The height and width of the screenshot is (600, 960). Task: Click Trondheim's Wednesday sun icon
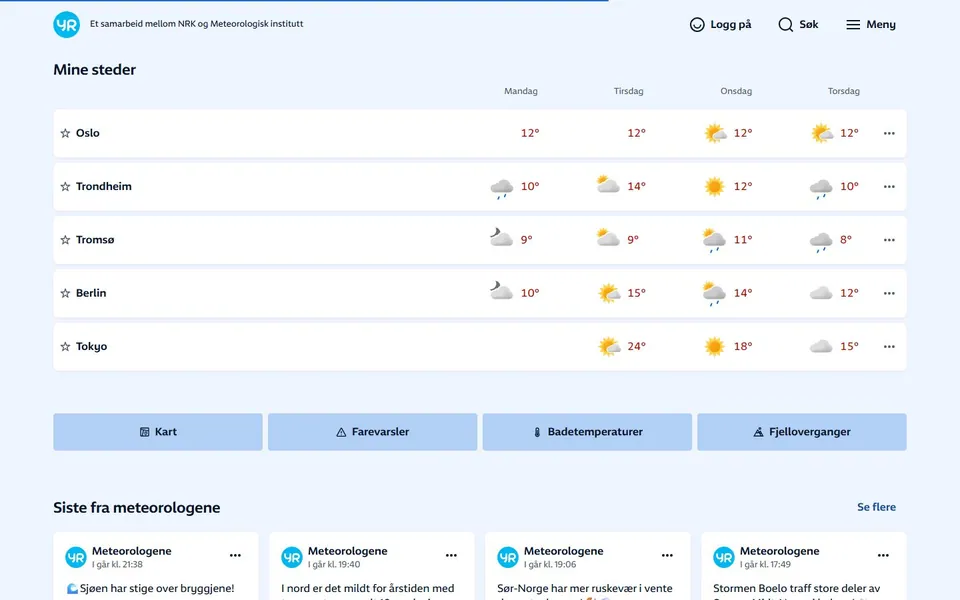pos(714,186)
